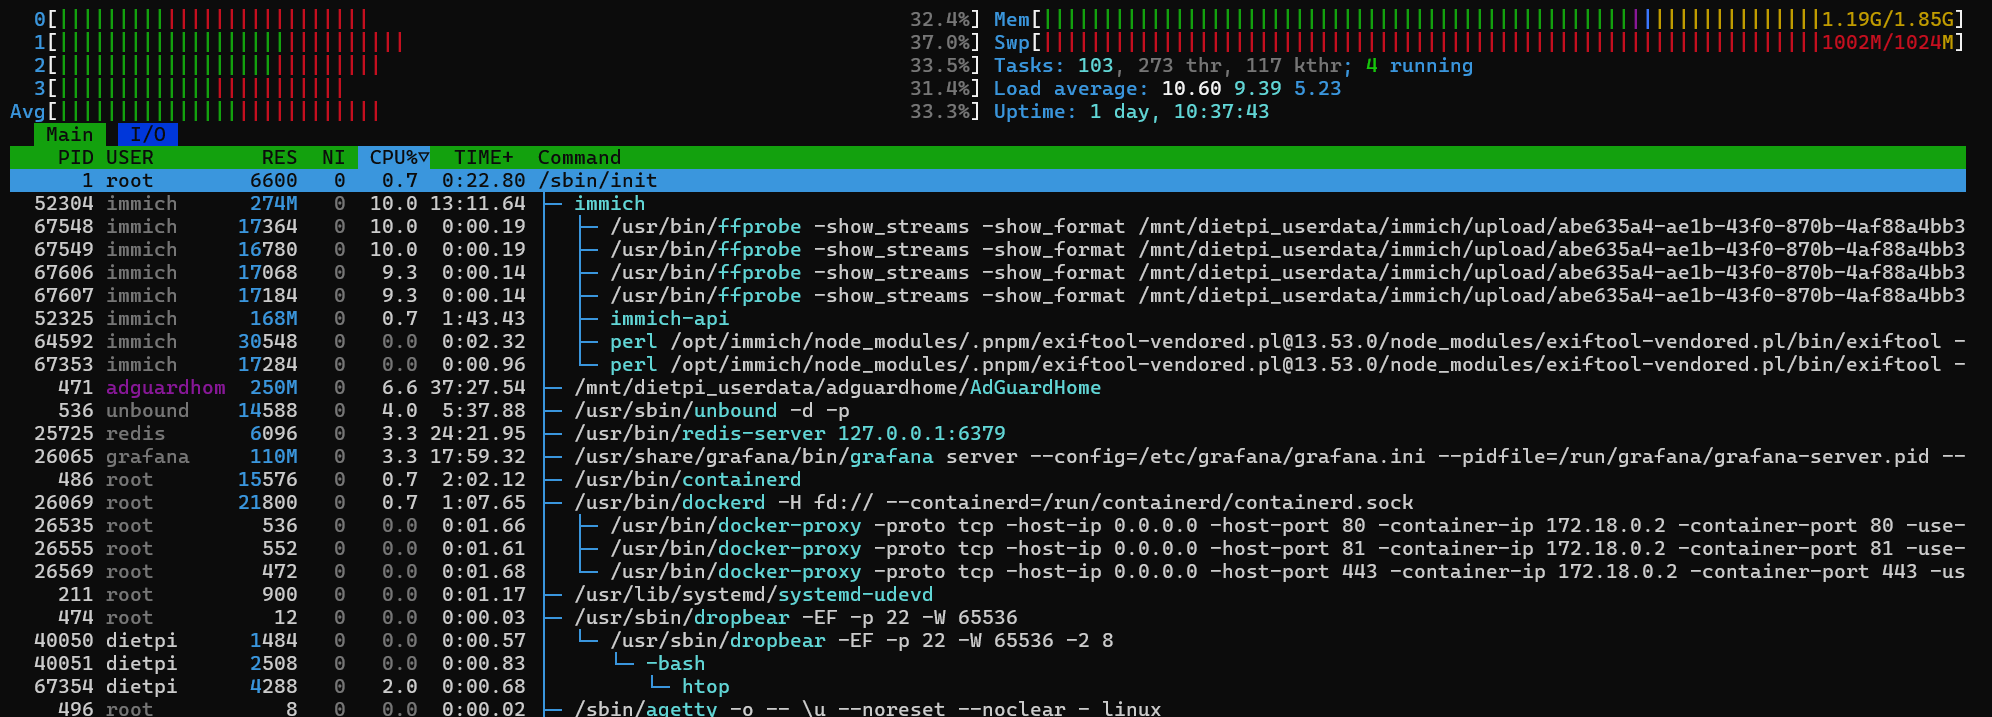
Task: Select the immich-api process row
Action: tap(669, 318)
